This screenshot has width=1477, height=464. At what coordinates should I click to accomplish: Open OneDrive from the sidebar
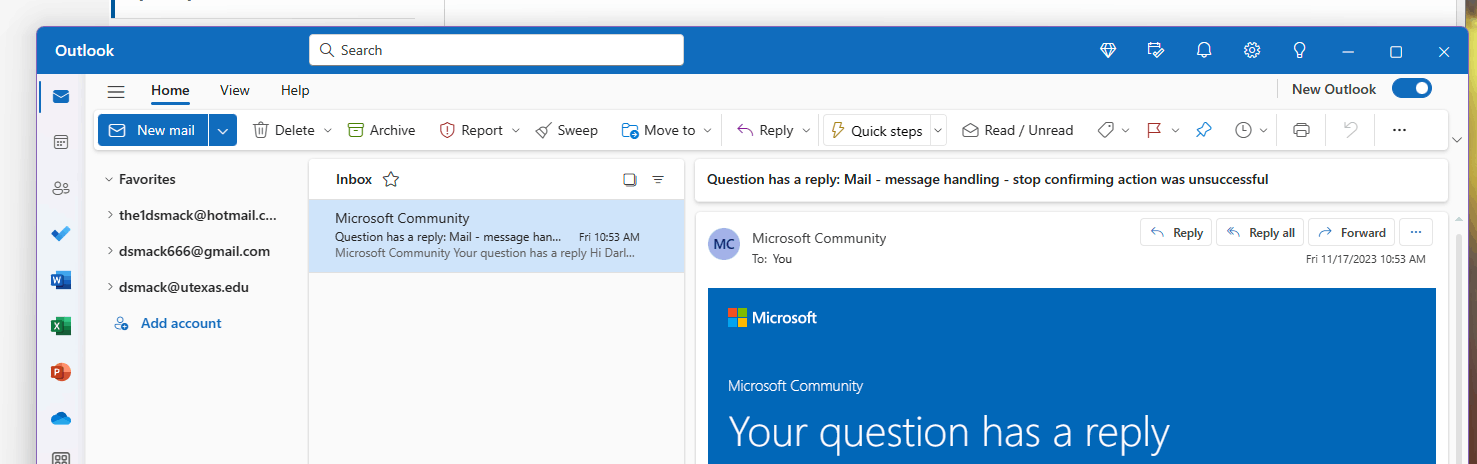click(61, 418)
